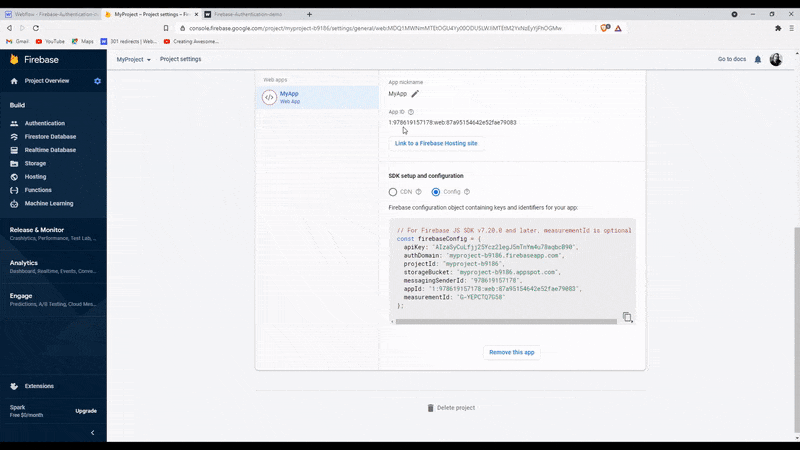This screenshot has height=450, width=800.
Task: Open Authentication in sidebar
Action: tap(44, 123)
